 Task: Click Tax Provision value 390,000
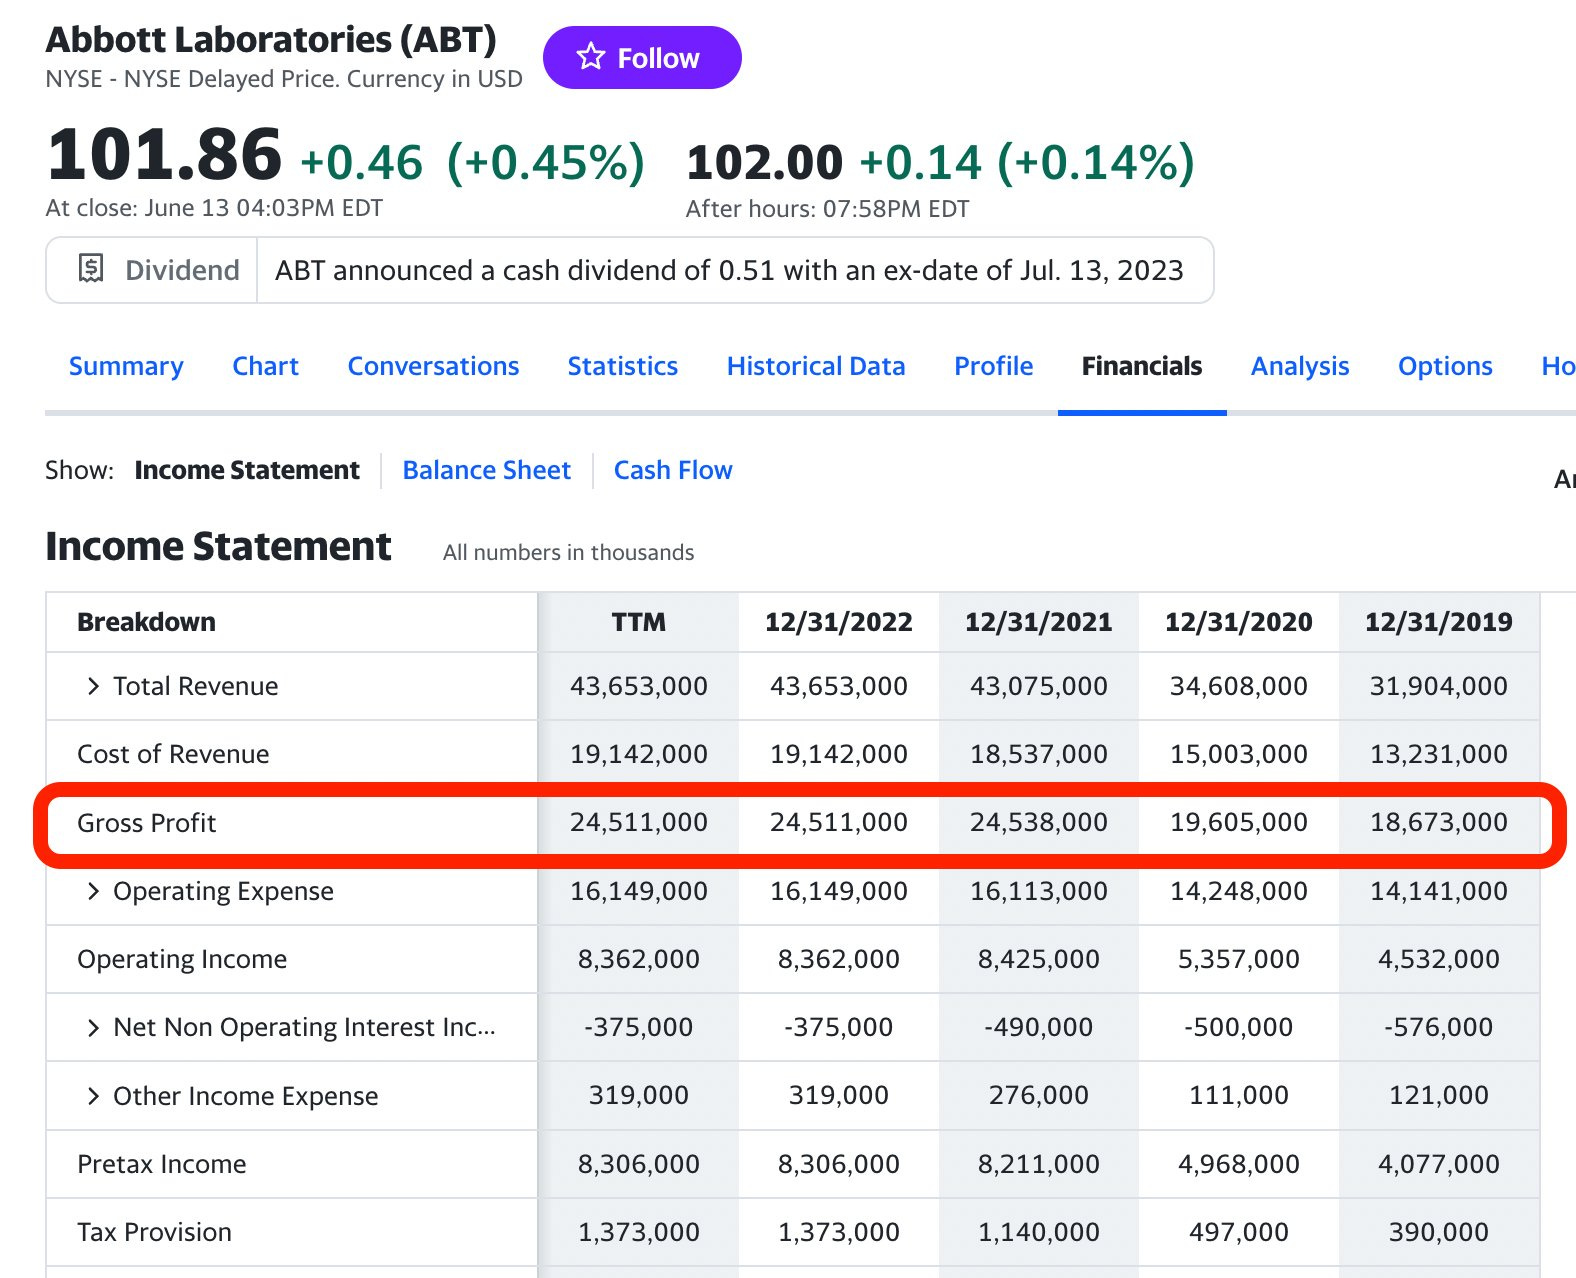(1438, 1232)
